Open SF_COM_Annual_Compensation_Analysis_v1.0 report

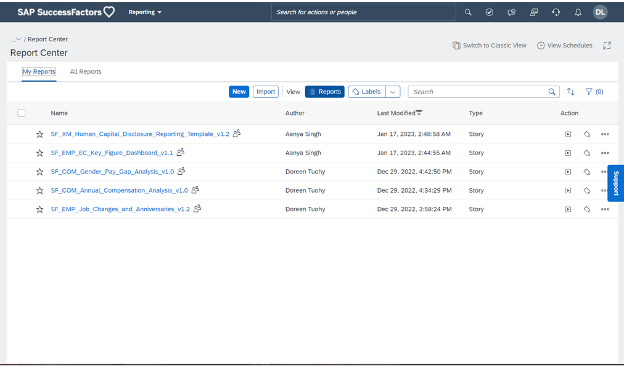119,190
